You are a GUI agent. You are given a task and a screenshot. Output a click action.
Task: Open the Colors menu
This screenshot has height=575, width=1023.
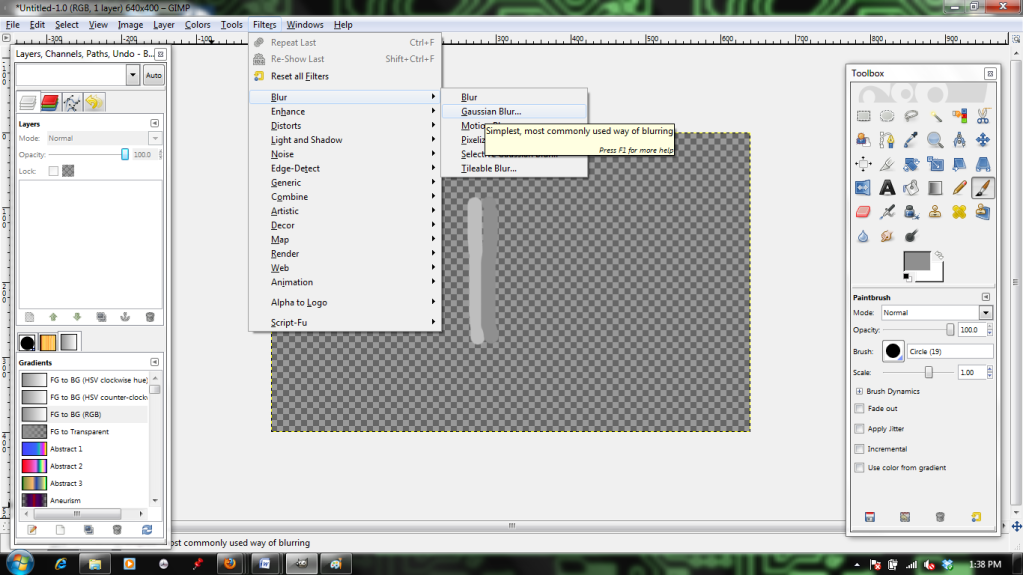pyautogui.click(x=197, y=25)
